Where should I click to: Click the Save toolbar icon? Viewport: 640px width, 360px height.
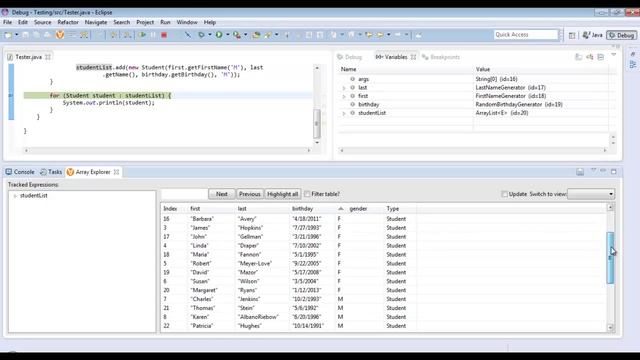pos(26,35)
